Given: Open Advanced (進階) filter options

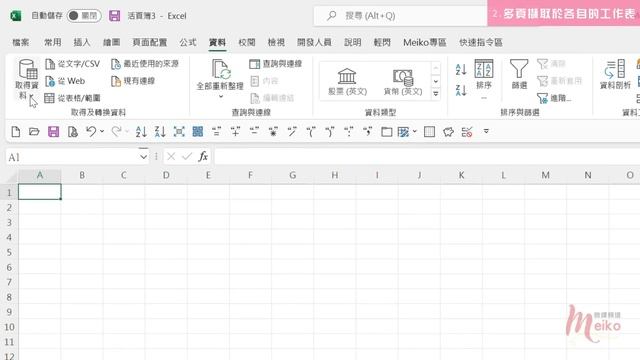Looking at the screenshot, I should click(x=554, y=98).
